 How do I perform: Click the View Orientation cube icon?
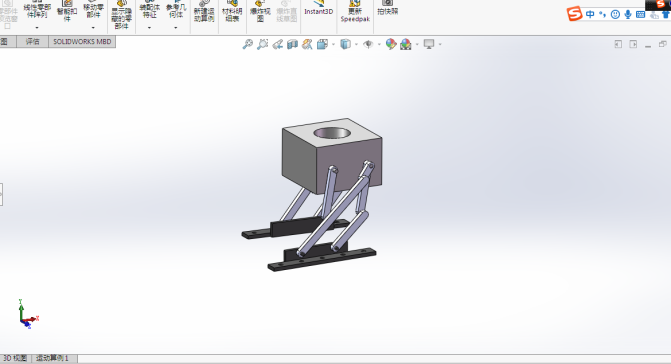[322, 44]
